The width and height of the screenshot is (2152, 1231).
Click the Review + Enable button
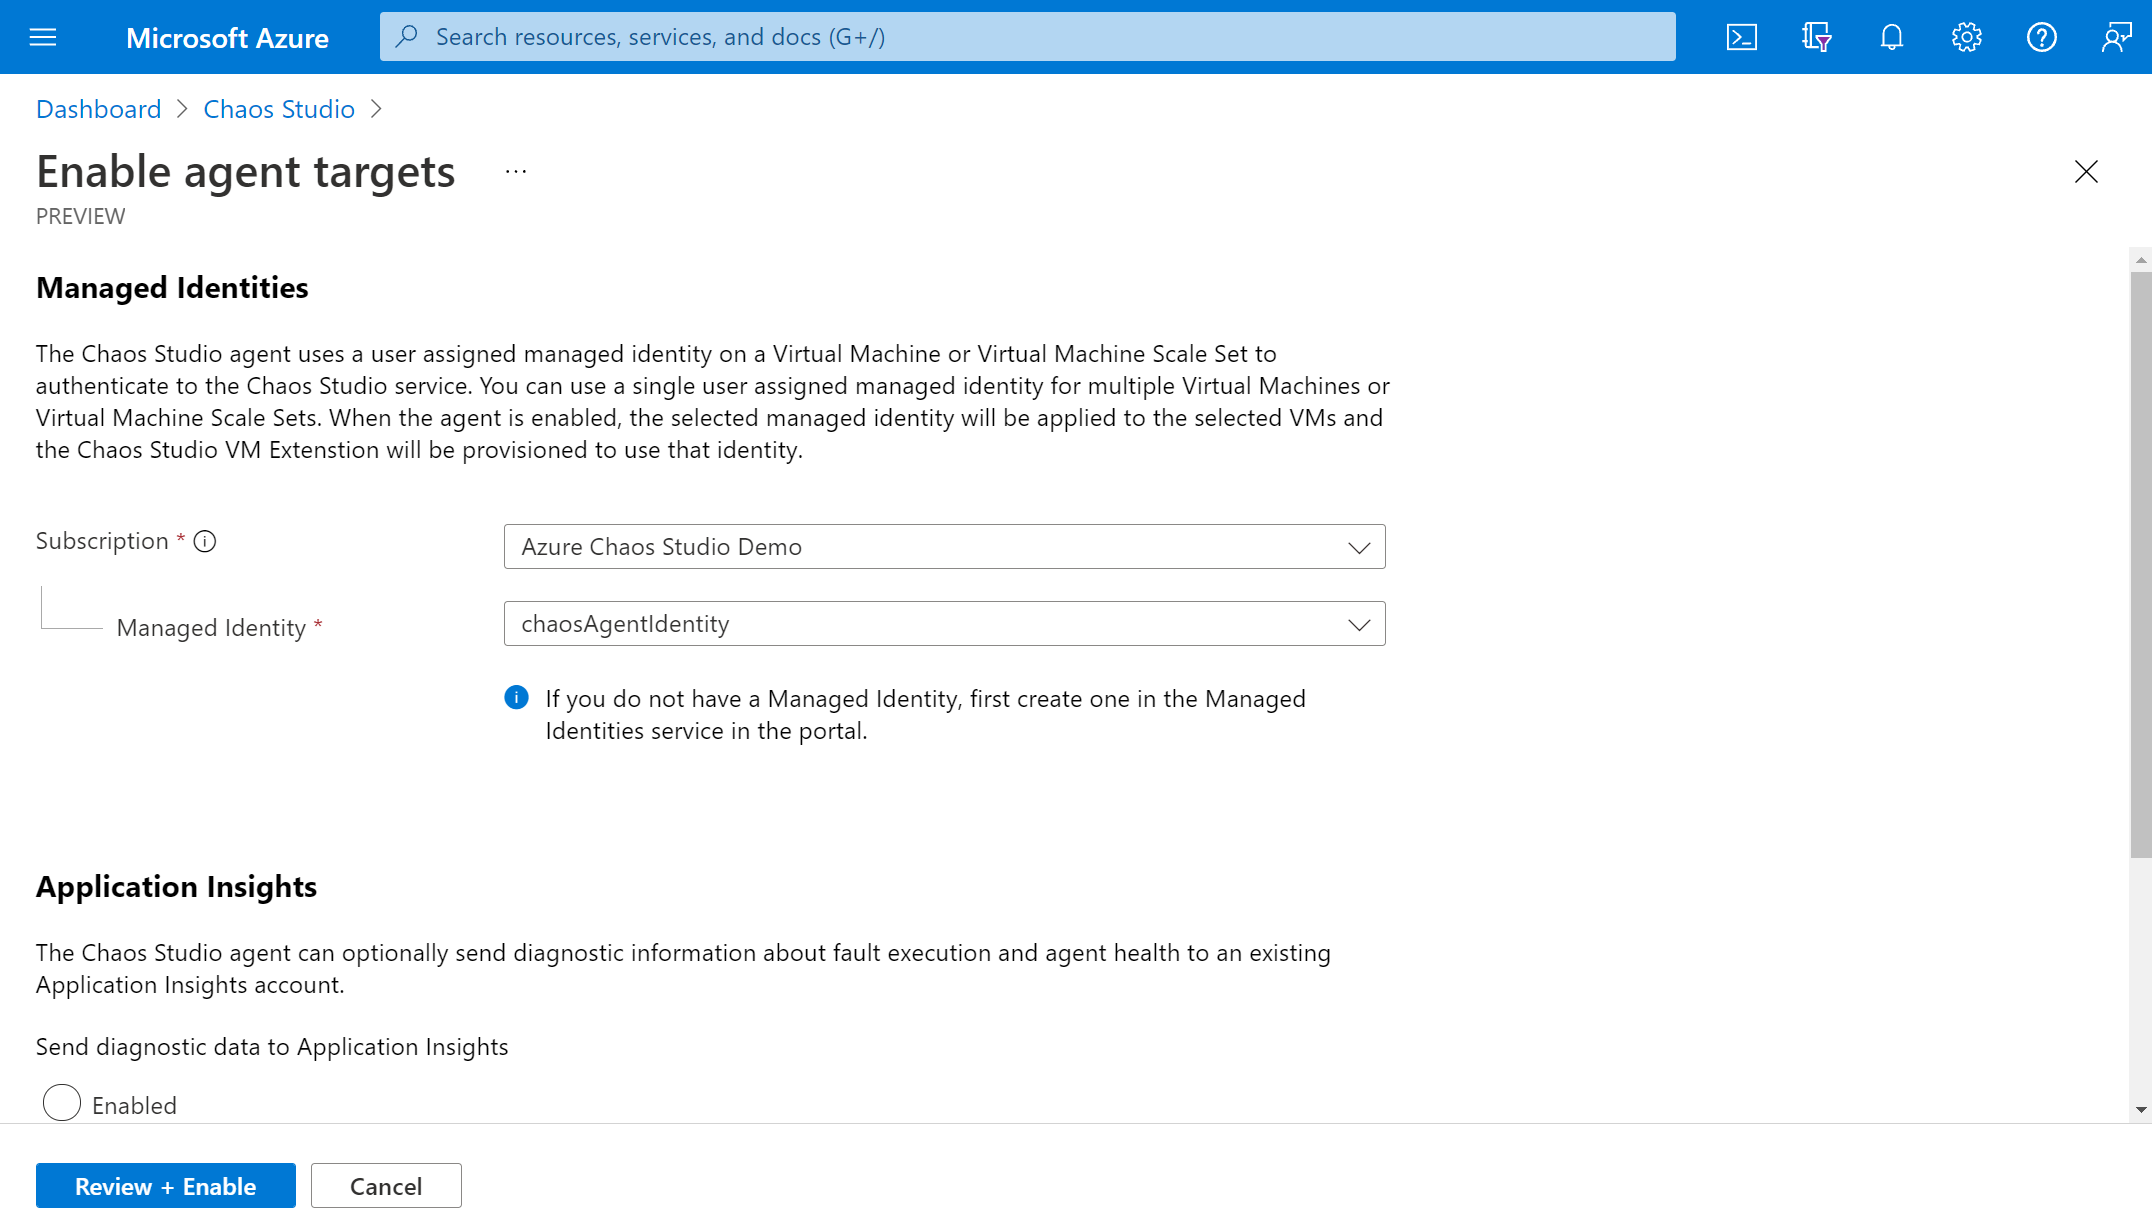point(166,1185)
